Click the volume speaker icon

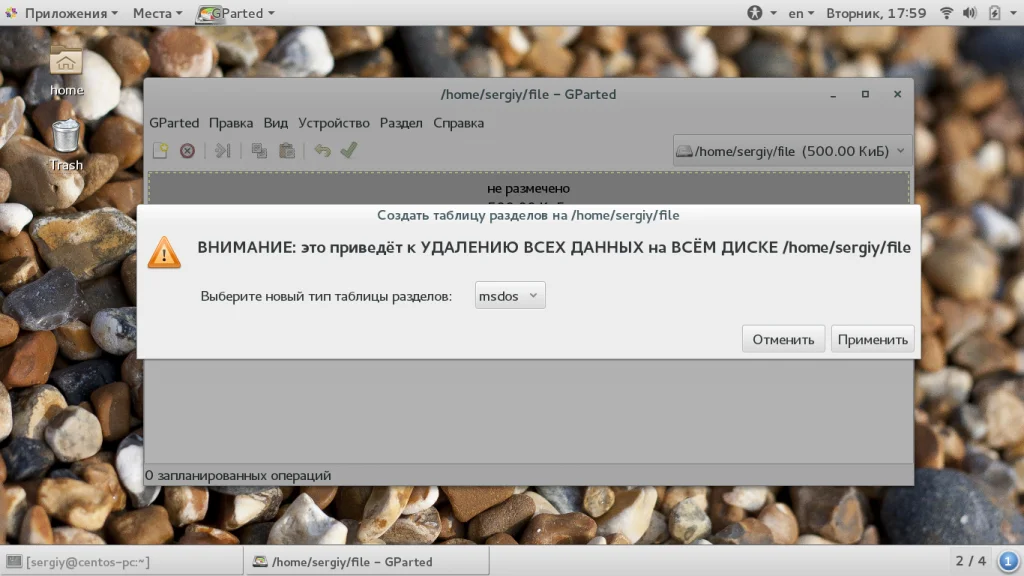(969, 13)
